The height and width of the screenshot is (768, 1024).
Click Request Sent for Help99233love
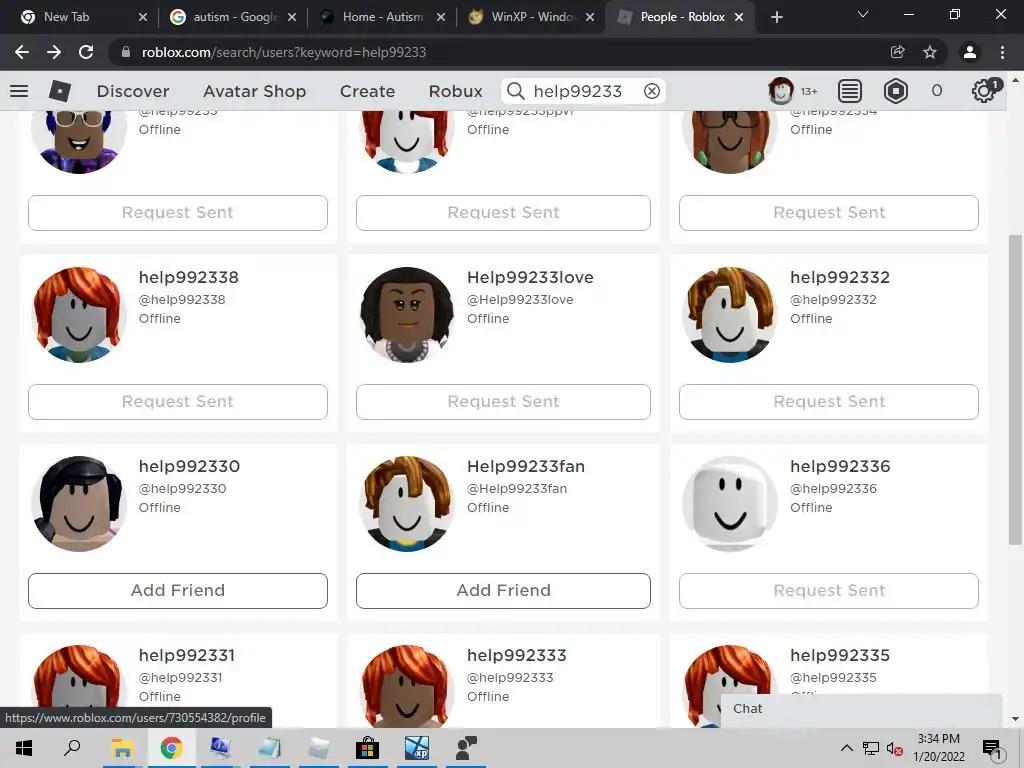coord(503,402)
